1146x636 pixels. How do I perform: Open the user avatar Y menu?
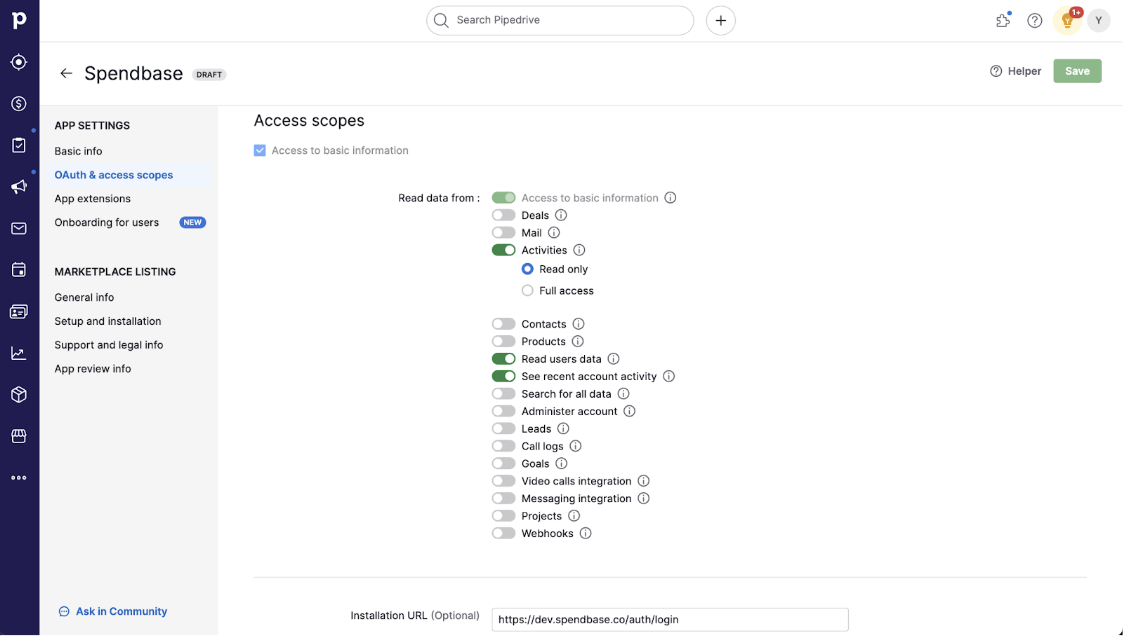1098,20
